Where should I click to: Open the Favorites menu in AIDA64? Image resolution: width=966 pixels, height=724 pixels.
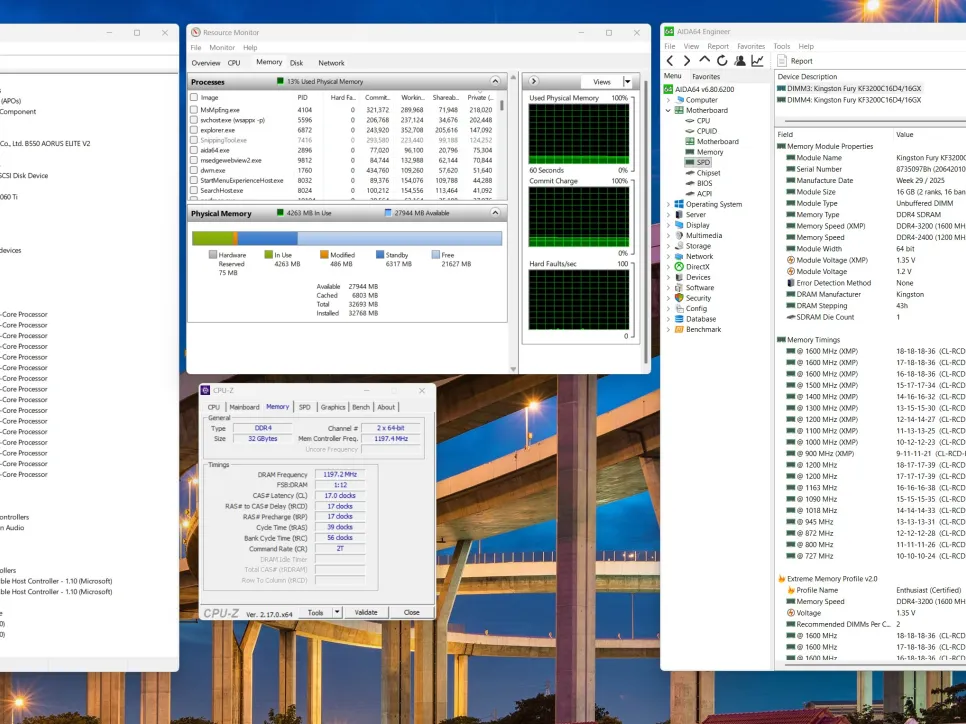tap(750, 46)
